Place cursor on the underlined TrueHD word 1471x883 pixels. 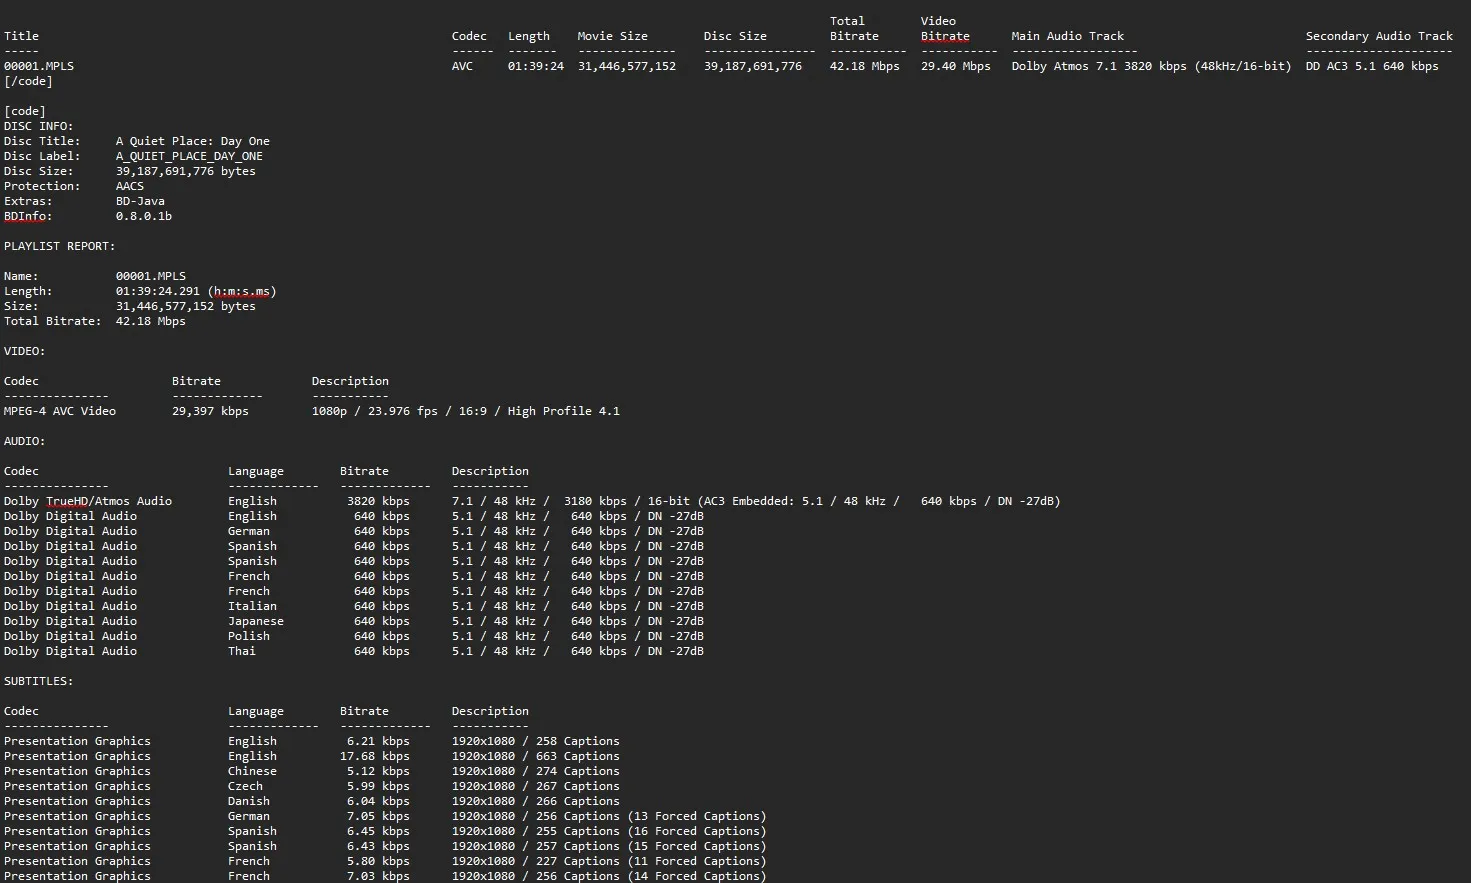pos(66,501)
